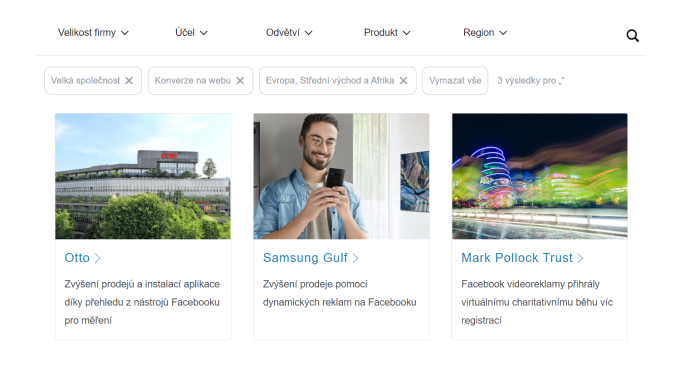Click the Otto building thumbnail

(143, 176)
